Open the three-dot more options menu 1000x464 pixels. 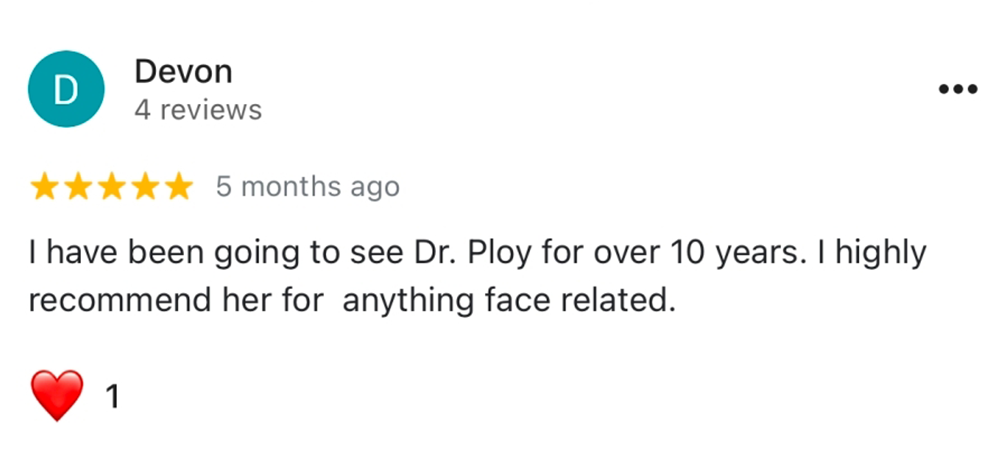tap(957, 89)
